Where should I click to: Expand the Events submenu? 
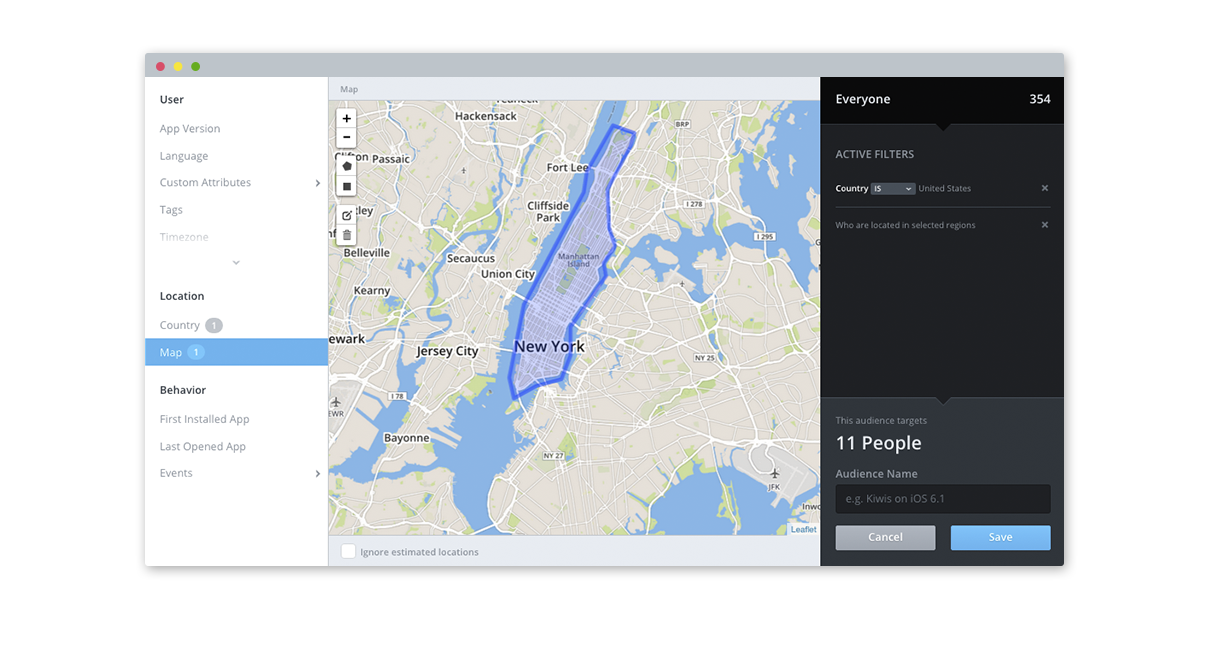318,473
